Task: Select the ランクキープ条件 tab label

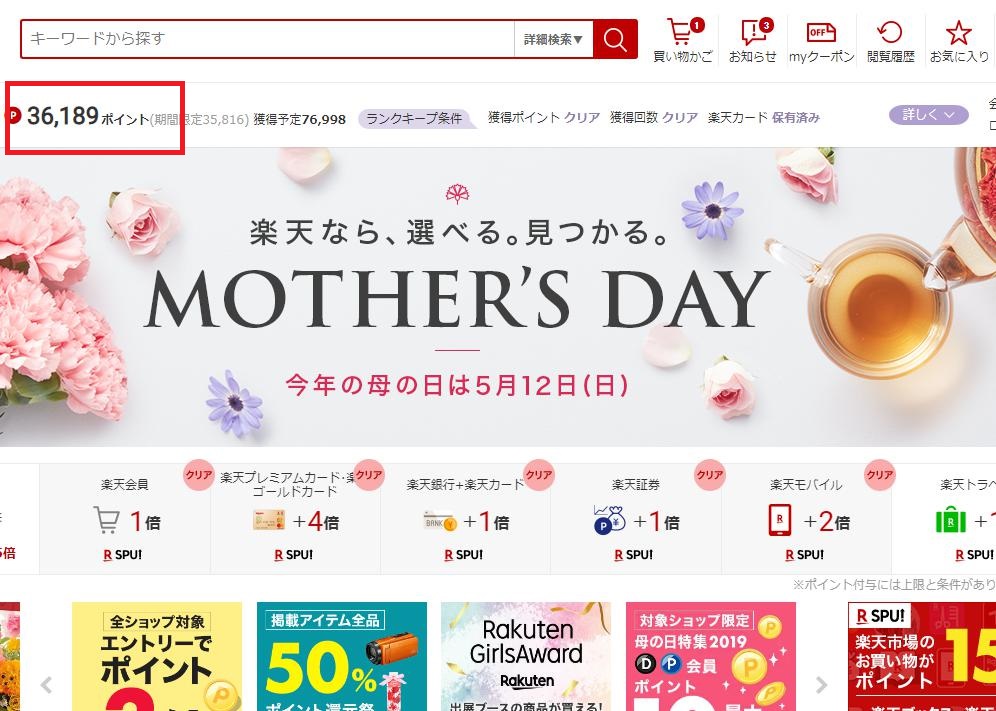Action: coord(414,118)
